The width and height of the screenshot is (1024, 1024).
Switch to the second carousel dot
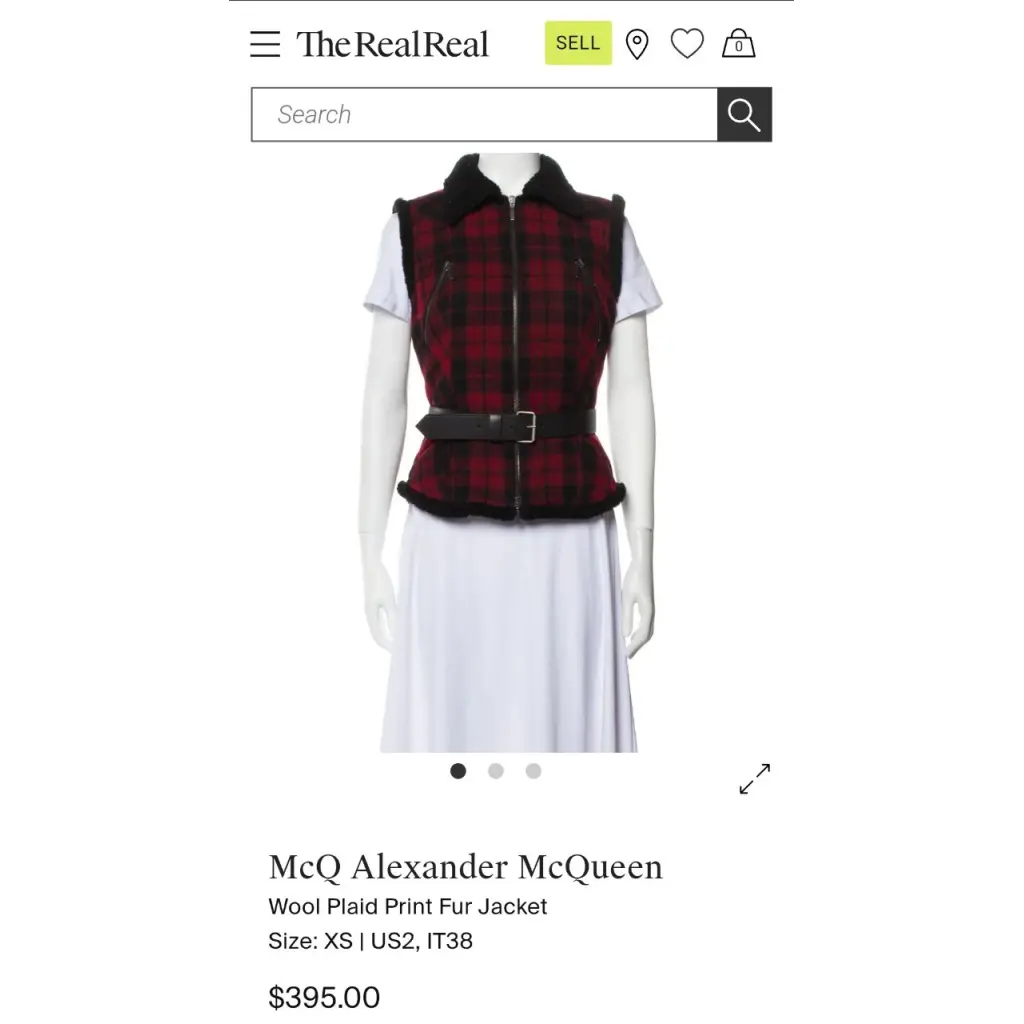496,771
